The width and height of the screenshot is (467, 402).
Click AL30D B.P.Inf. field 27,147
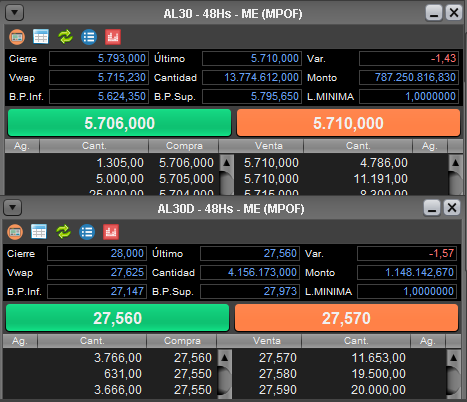[x=97, y=292]
